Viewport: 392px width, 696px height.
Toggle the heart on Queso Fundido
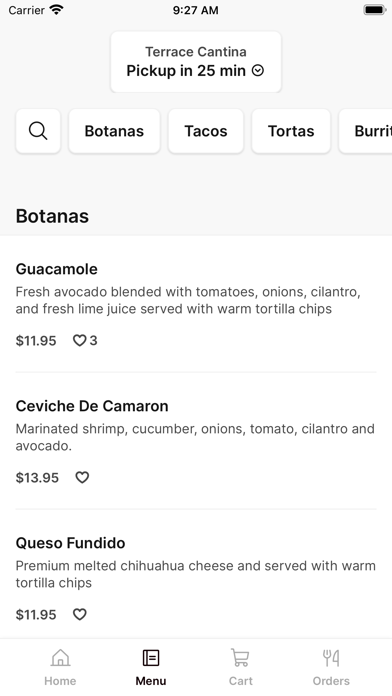tap(79, 614)
